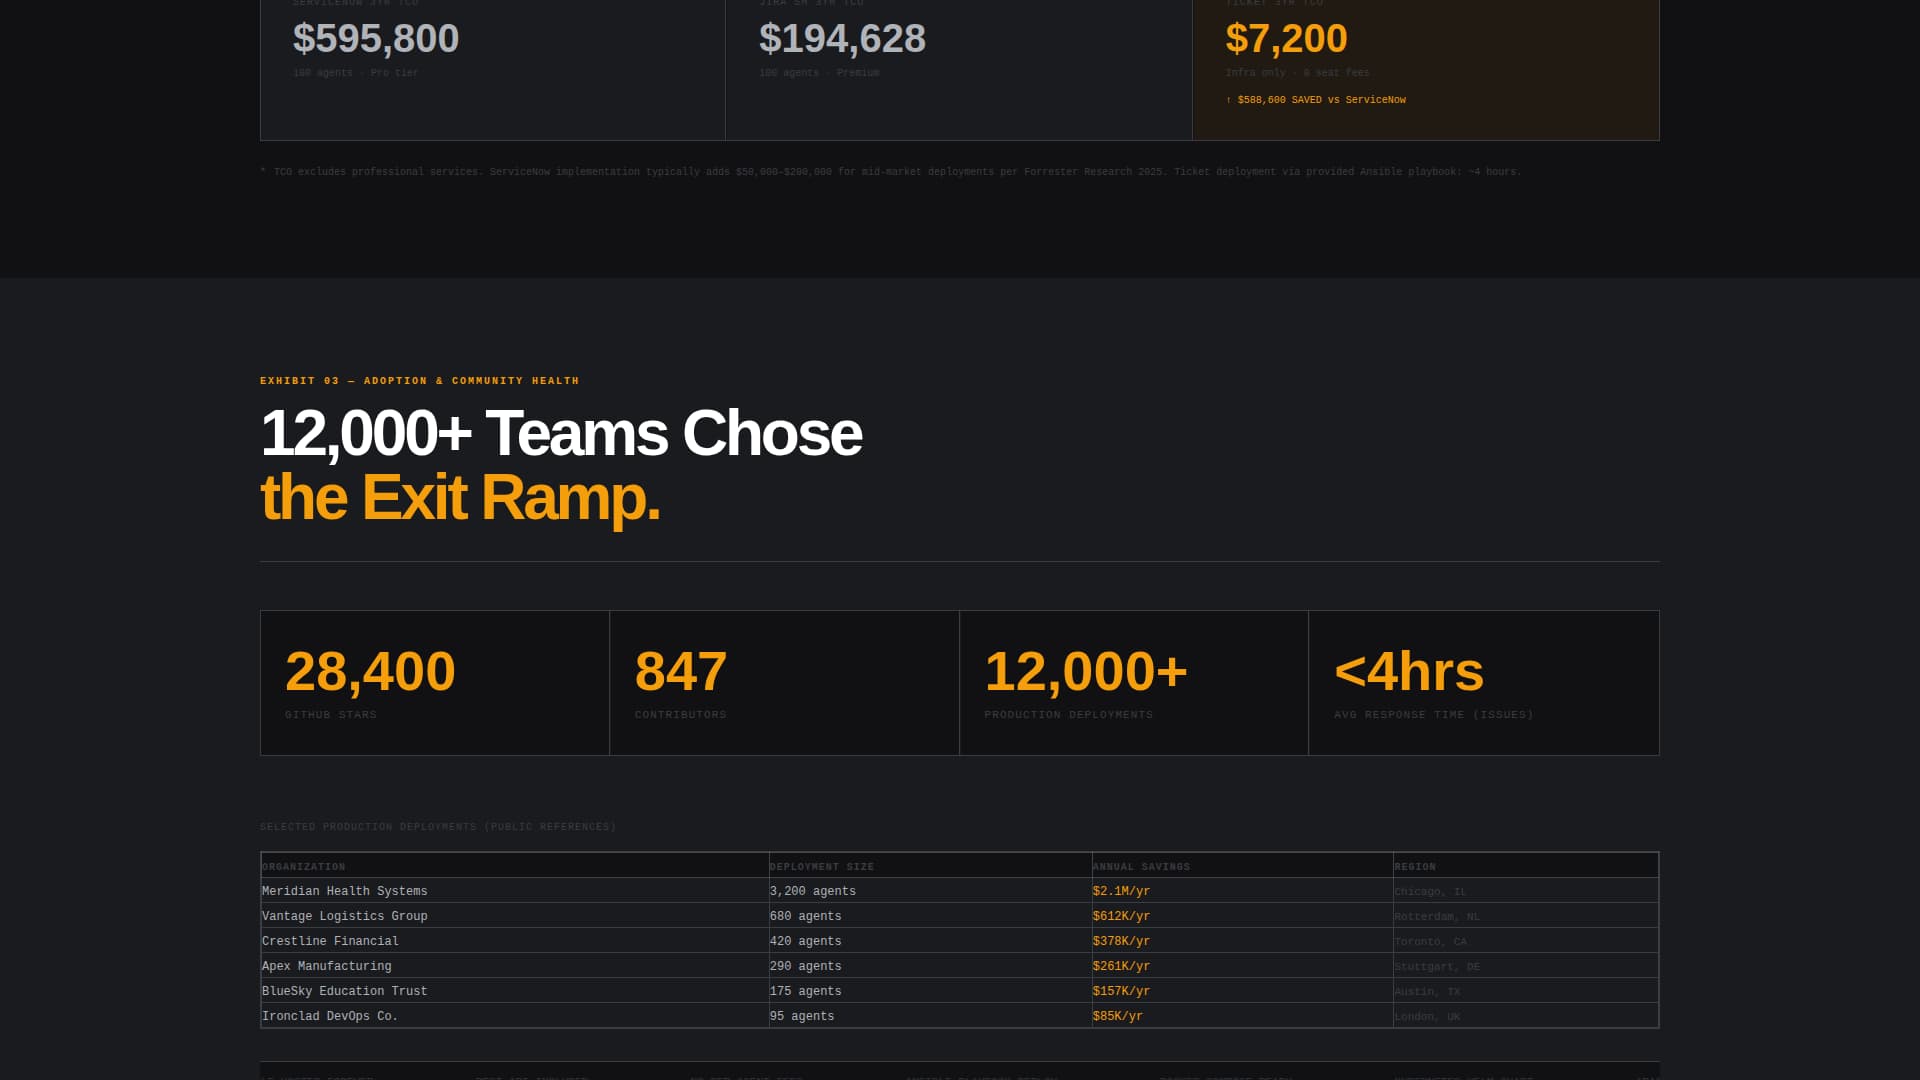Click the "$588,600 SAVED vs ServiceNow" note

[1316, 100]
